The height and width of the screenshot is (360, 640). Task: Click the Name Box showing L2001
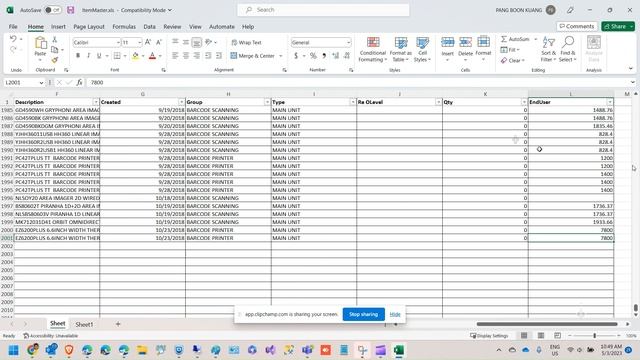(x=24, y=82)
